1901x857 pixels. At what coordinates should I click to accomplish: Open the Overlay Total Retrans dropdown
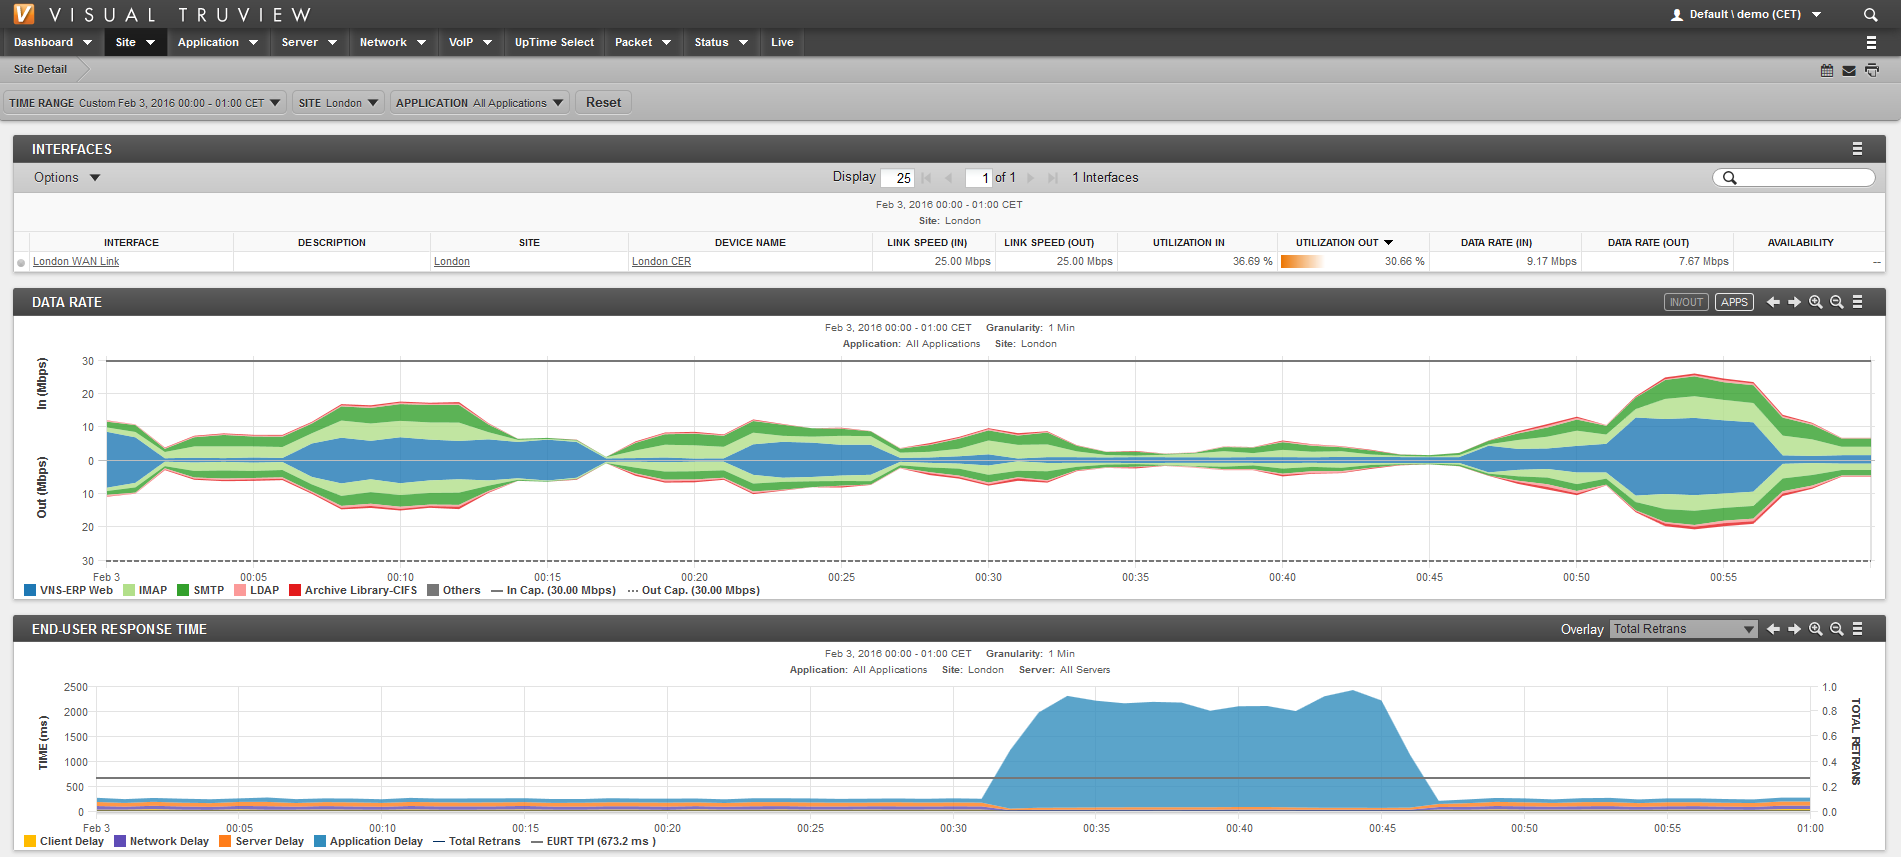click(1684, 629)
